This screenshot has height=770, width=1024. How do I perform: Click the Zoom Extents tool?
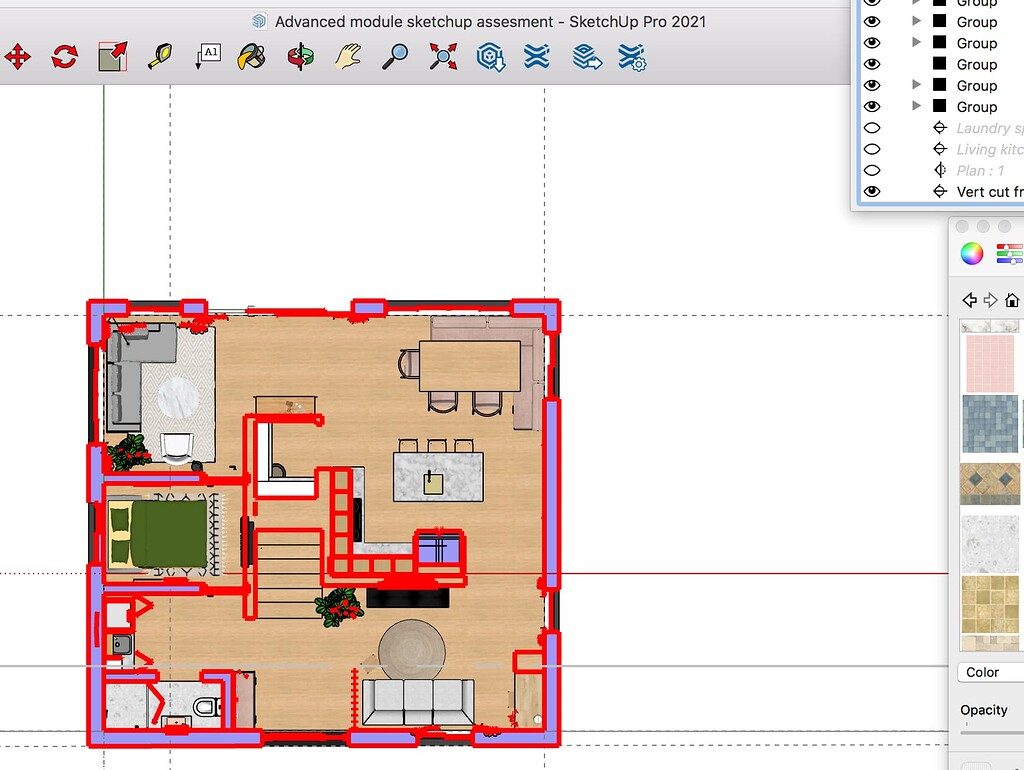443,57
